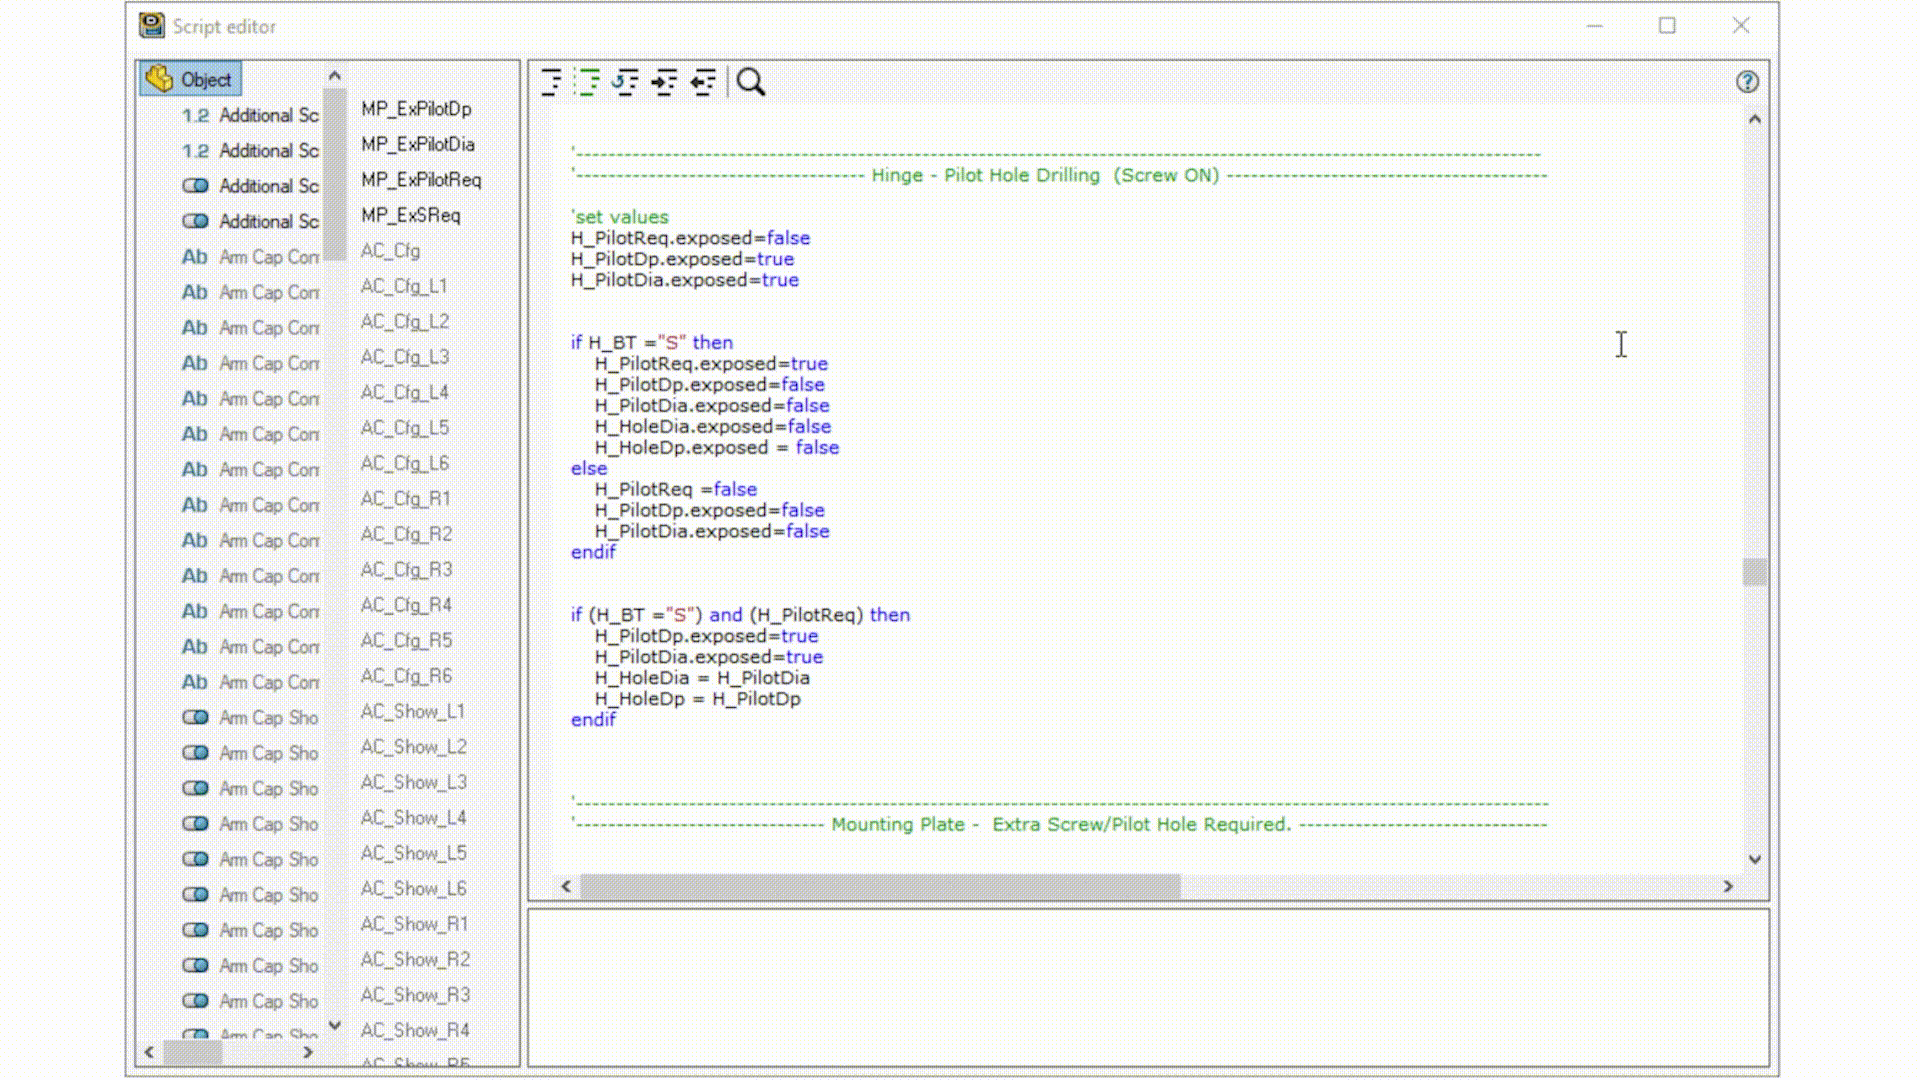1920x1080 pixels.
Task: Click the object list scroll-up arrow
Action: (x=335, y=76)
